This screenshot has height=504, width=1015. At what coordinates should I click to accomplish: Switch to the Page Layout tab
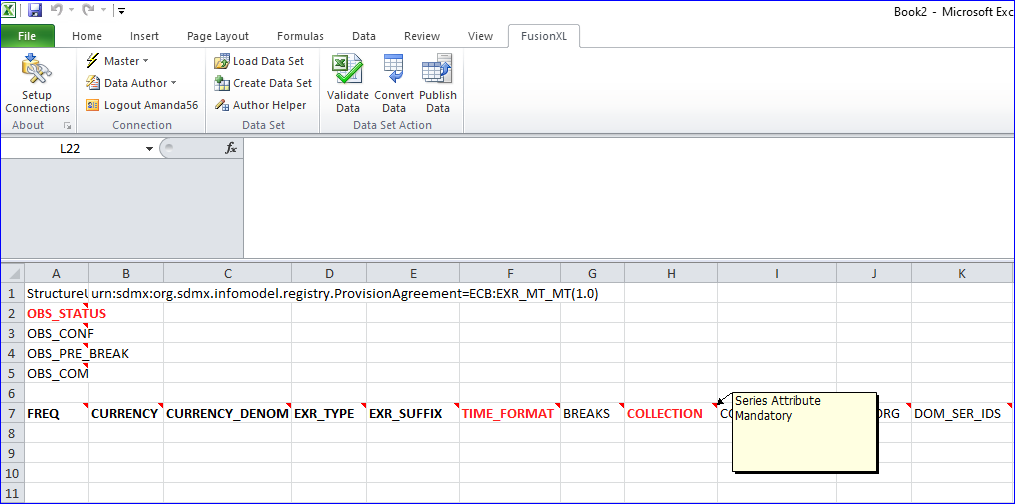point(218,36)
